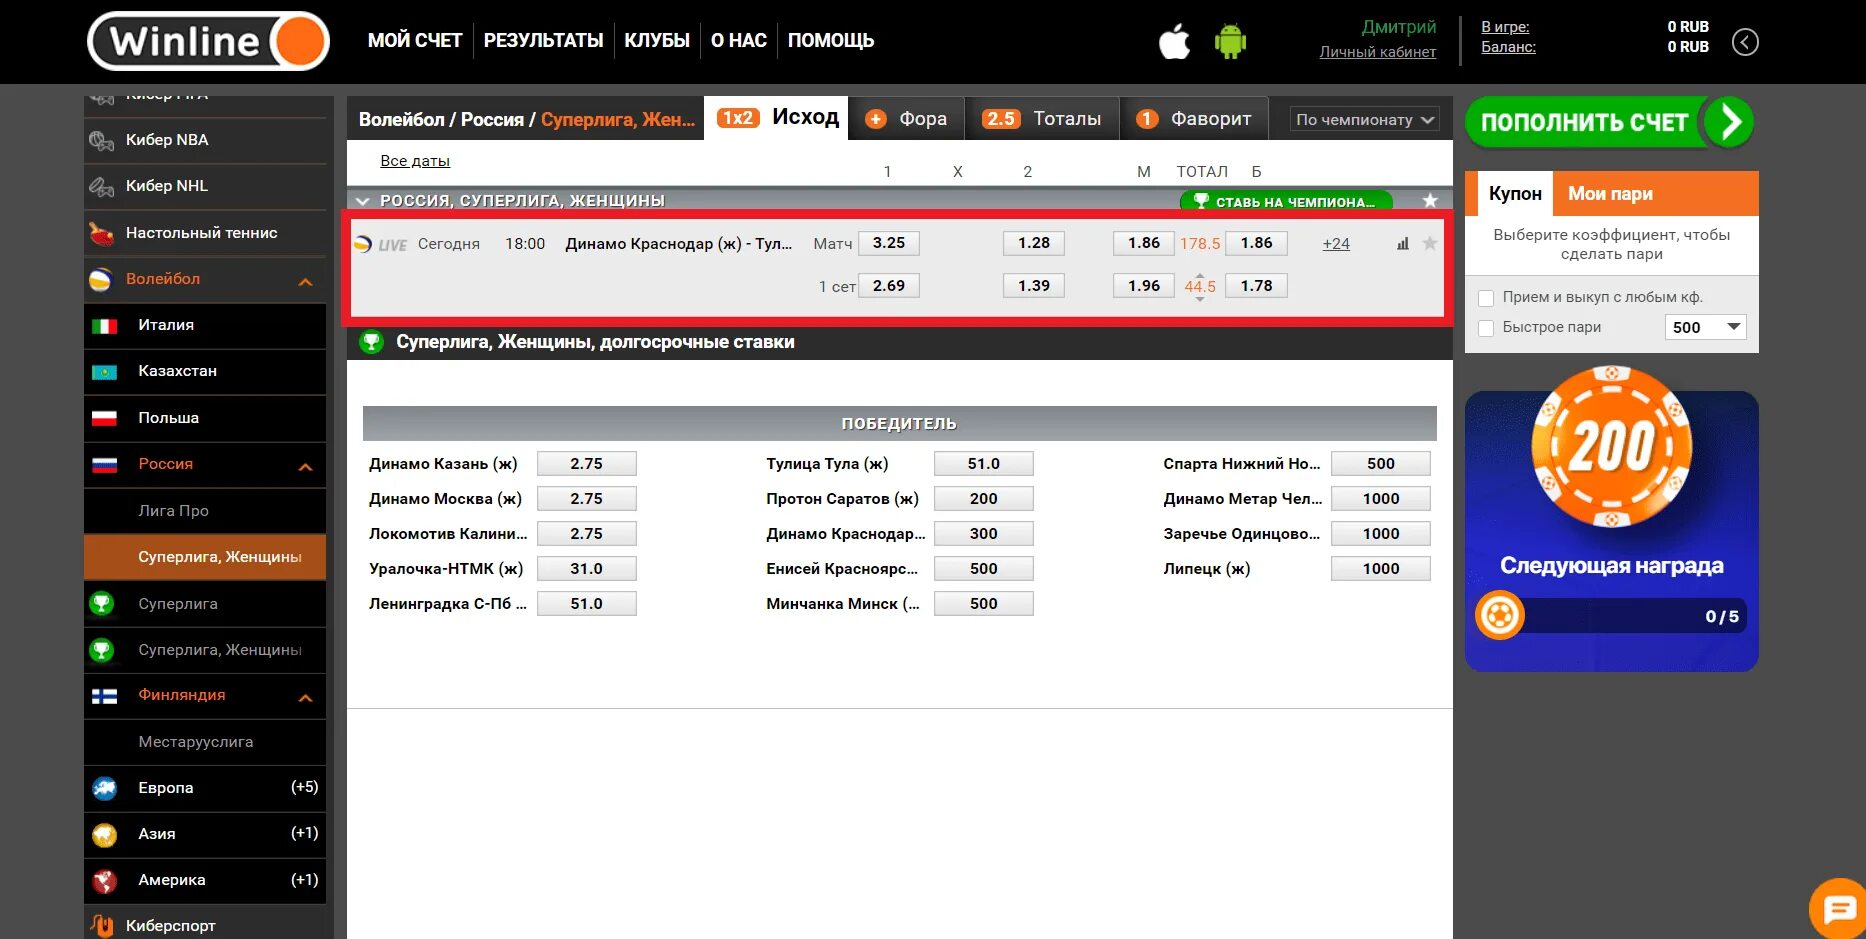Open the Настольный теннис paddle icon
This screenshot has height=939, width=1866.
pyautogui.click(x=101, y=233)
